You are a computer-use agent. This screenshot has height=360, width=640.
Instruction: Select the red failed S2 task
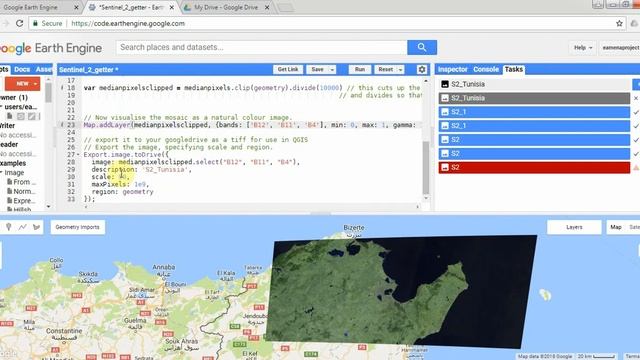[x=535, y=167]
